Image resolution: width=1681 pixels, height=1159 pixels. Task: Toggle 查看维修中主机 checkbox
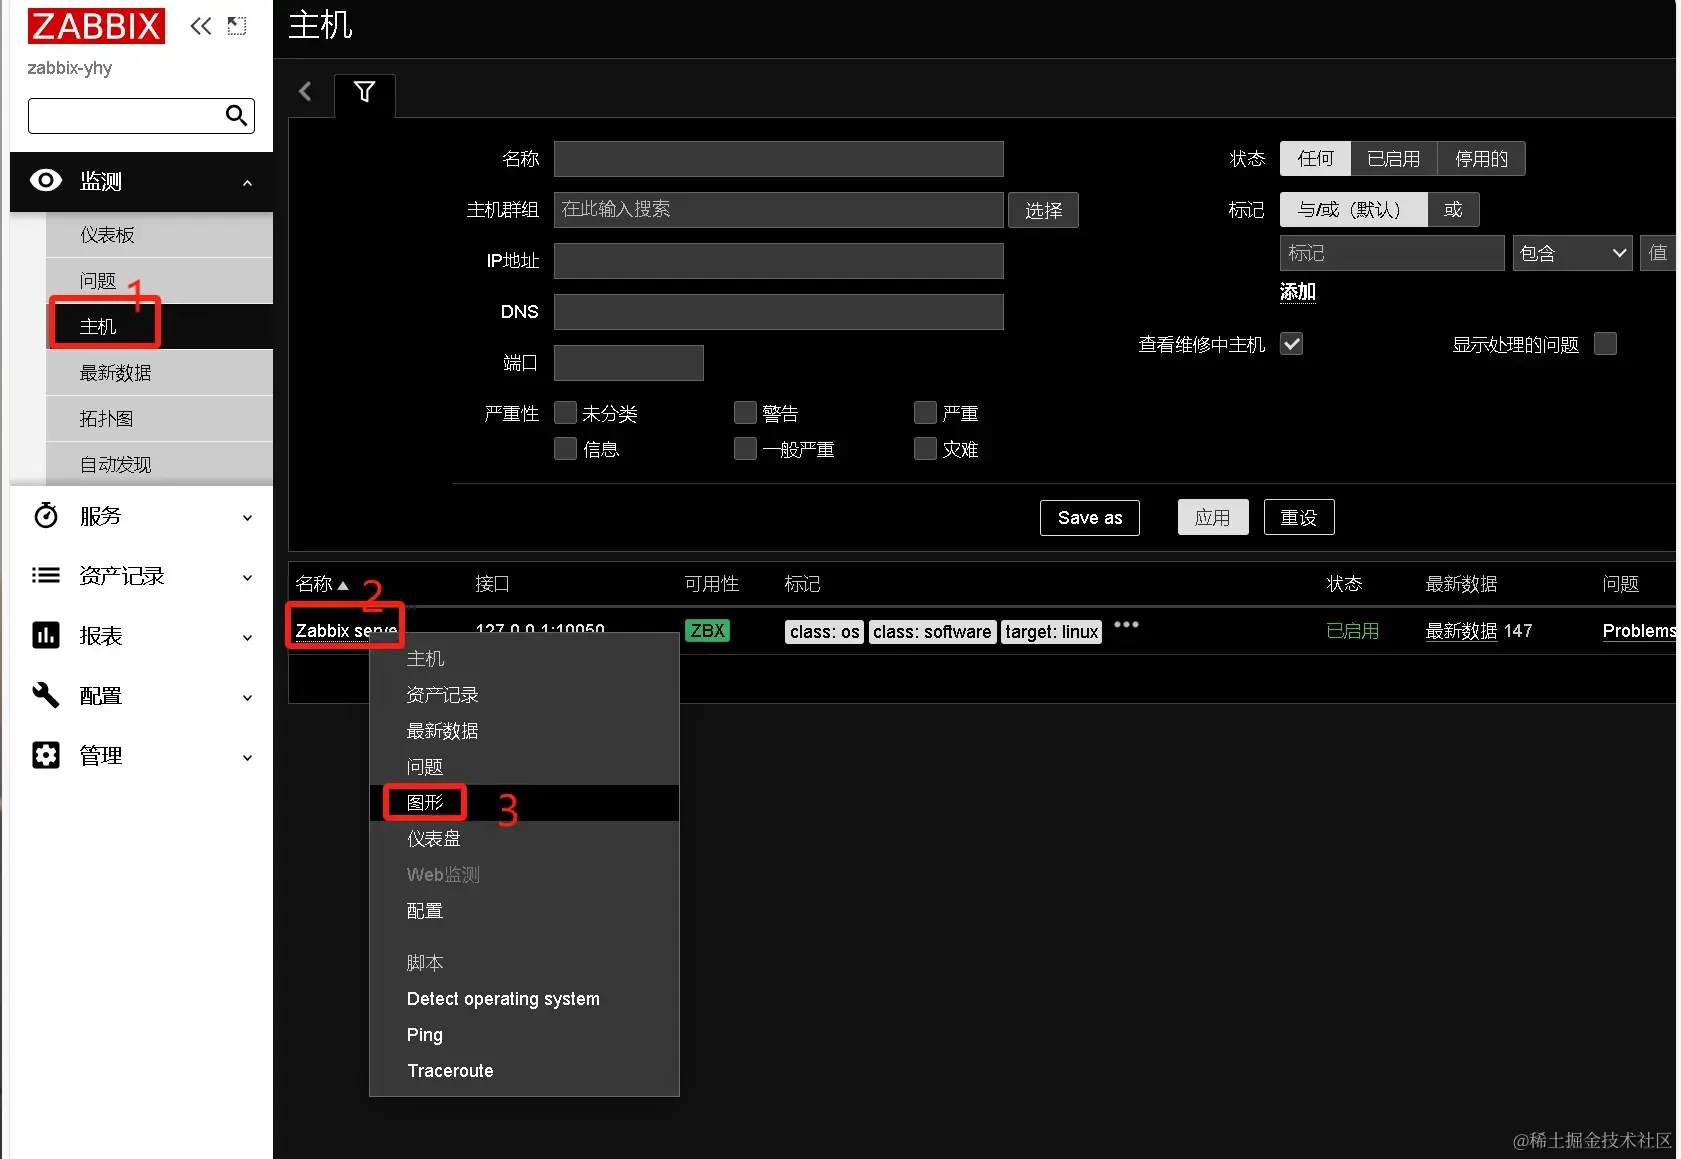point(1292,344)
